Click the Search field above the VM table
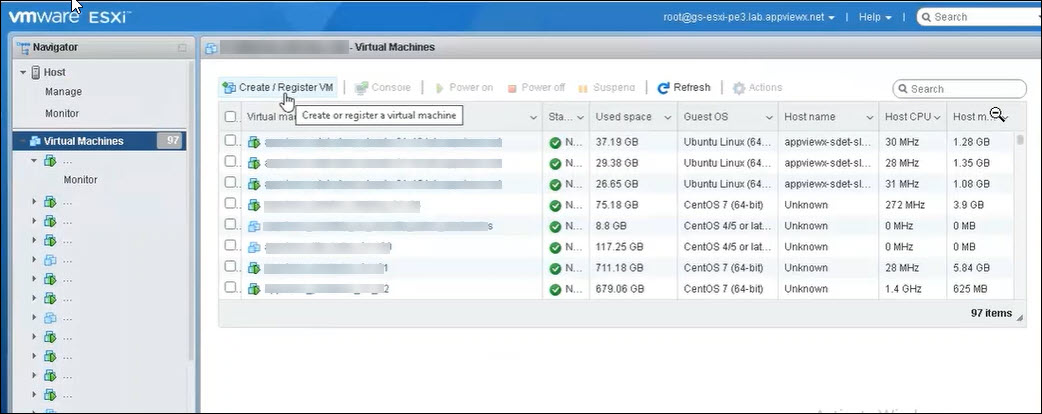 pos(960,88)
